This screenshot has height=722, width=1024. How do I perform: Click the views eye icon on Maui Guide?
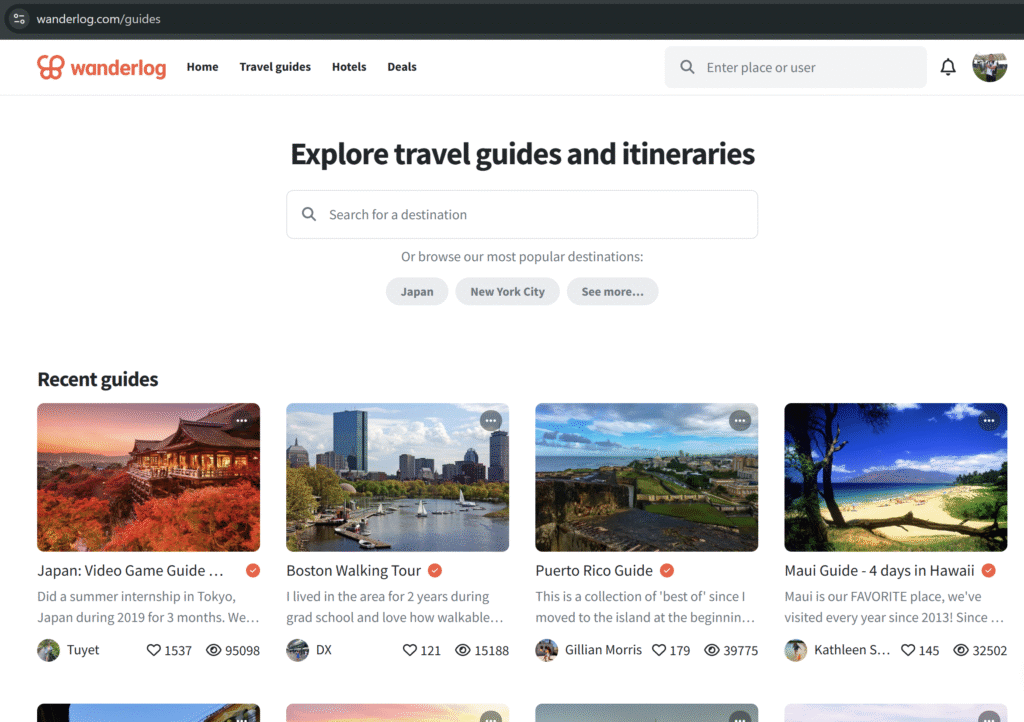click(x=961, y=650)
